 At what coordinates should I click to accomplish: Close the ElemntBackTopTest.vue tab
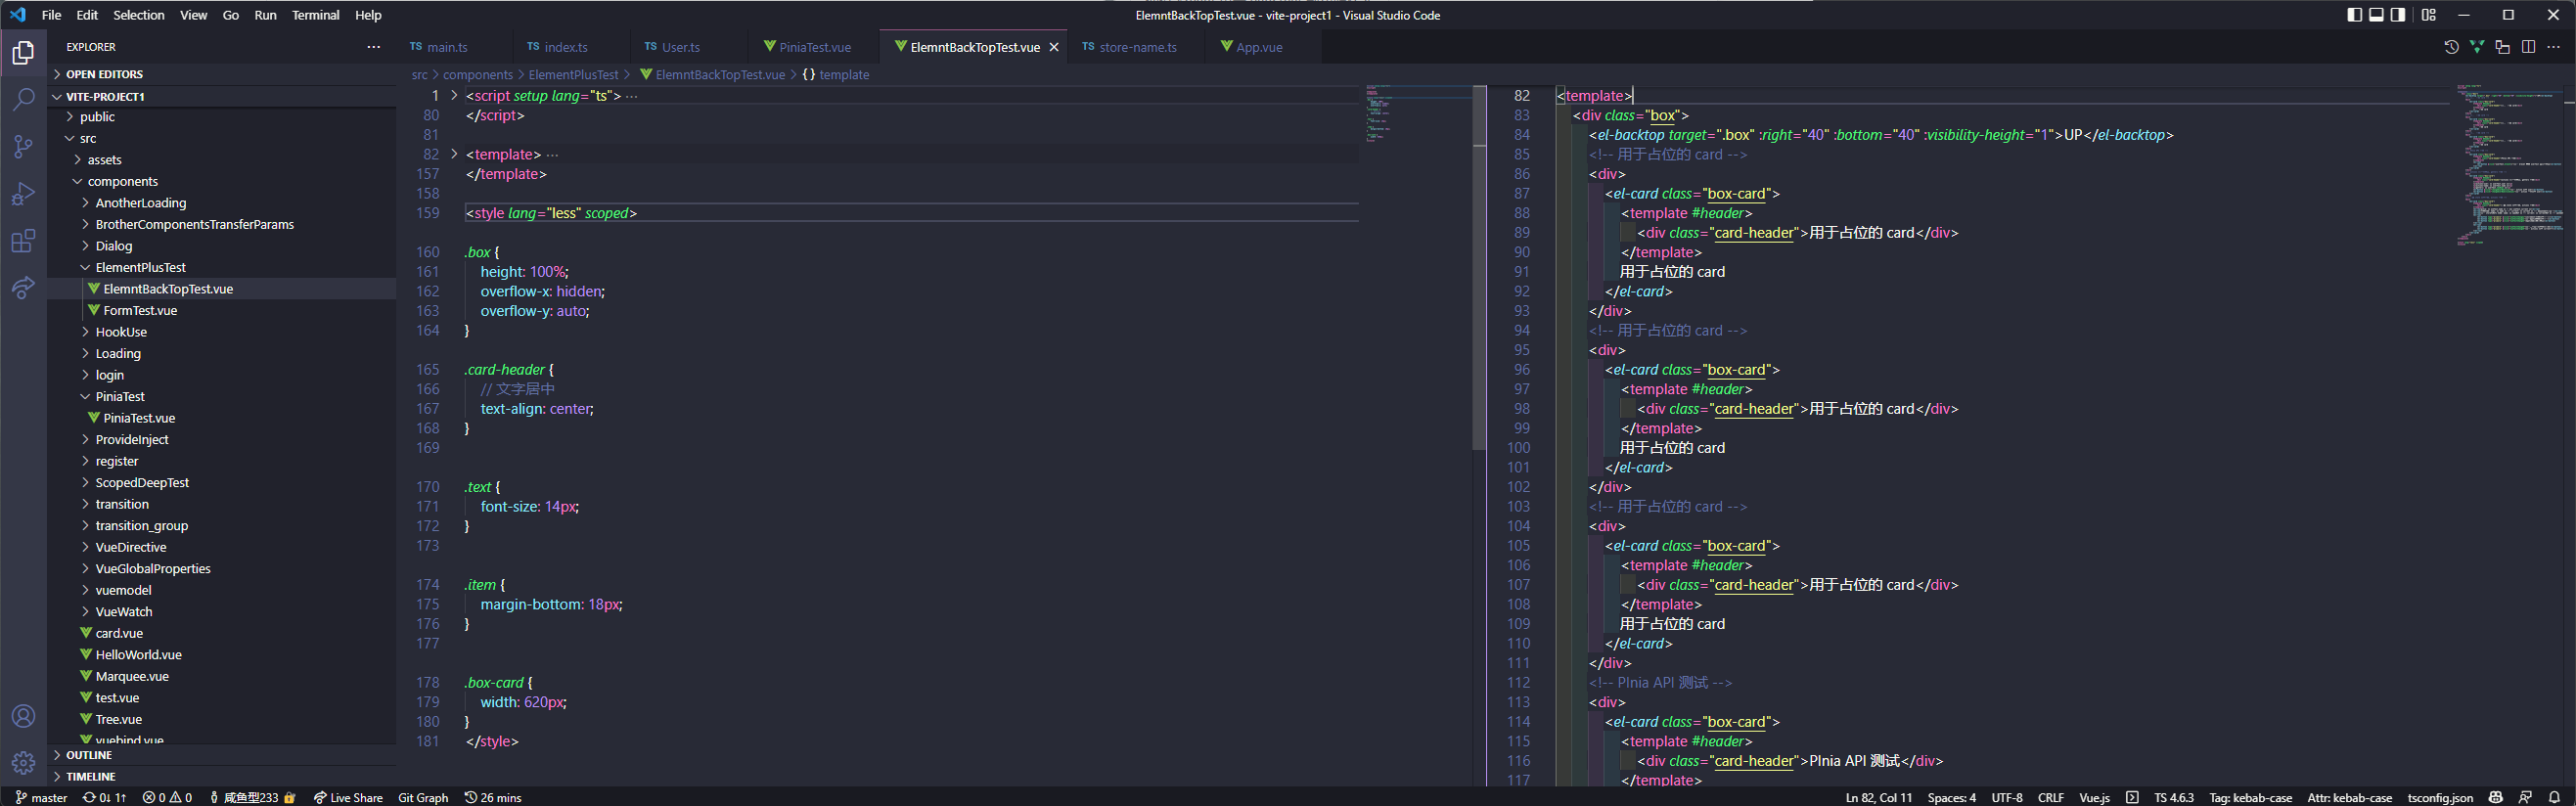(1053, 47)
